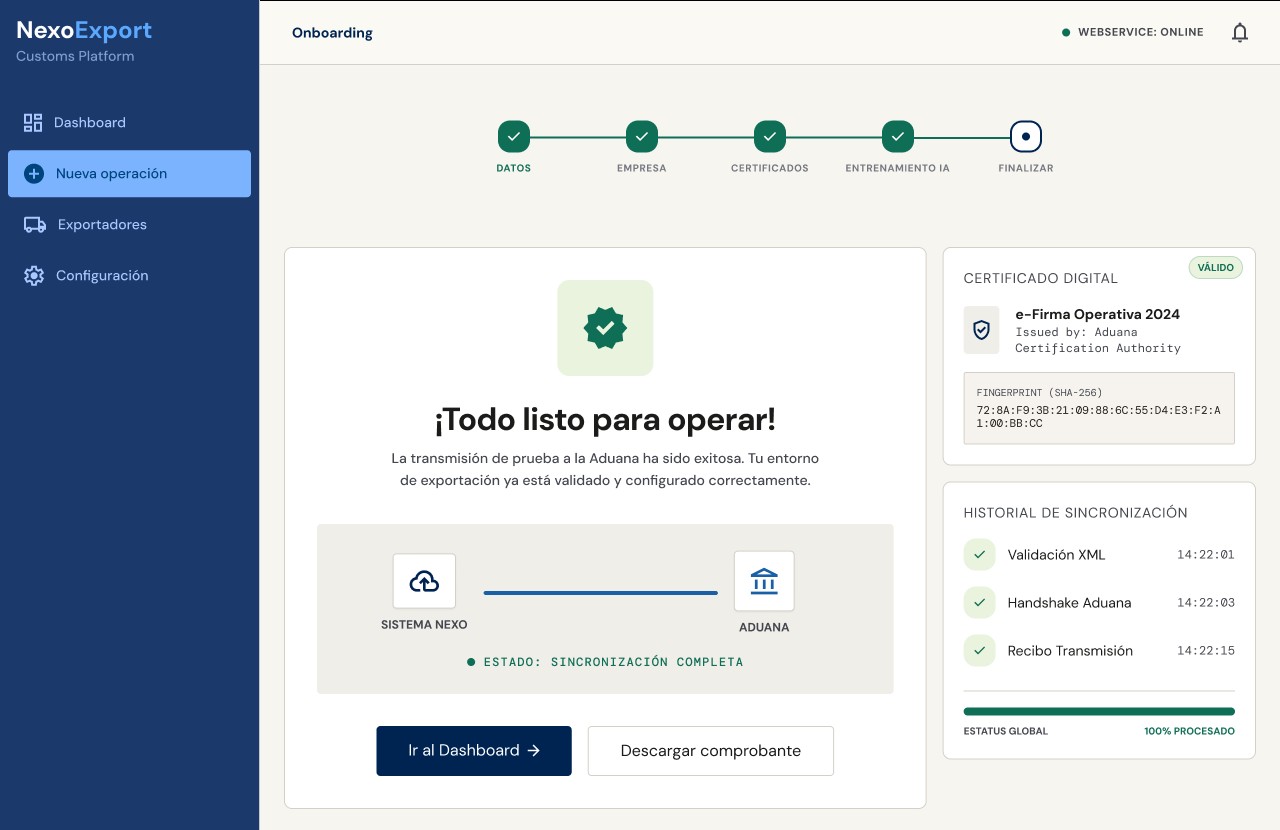Click the shield icon beside e-Firma Operativa
The width and height of the screenshot is (1280, 830).
(982, 330)
